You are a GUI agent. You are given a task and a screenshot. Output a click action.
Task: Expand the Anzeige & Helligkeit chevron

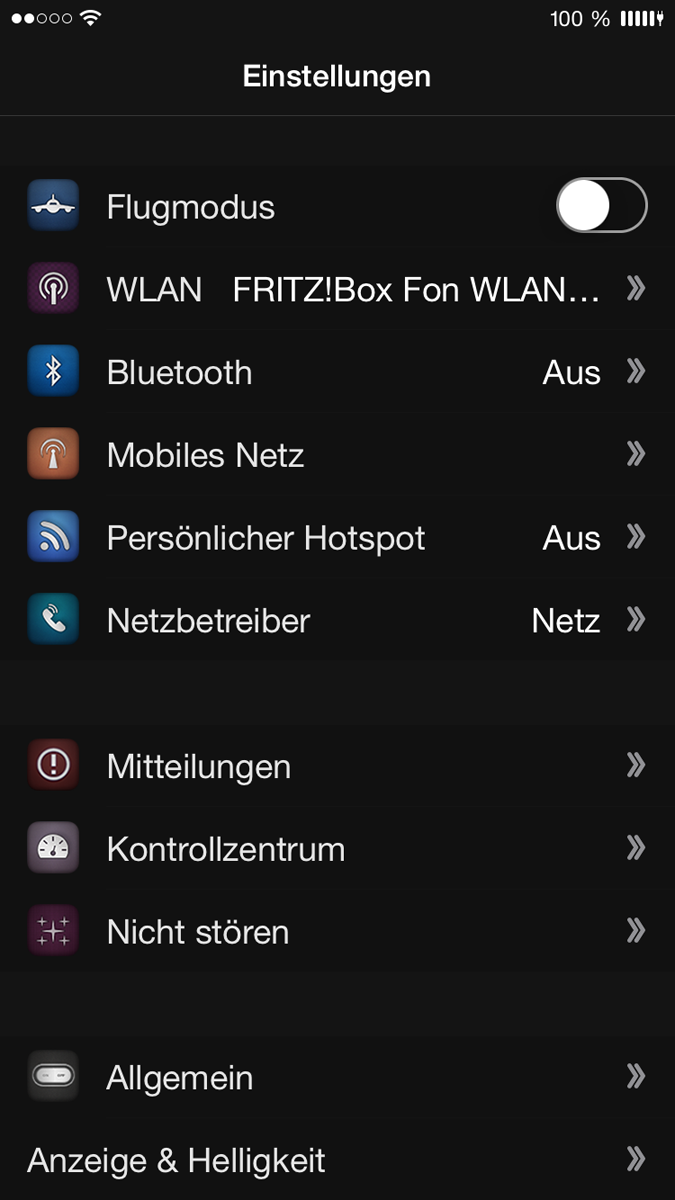(635, 1160)
